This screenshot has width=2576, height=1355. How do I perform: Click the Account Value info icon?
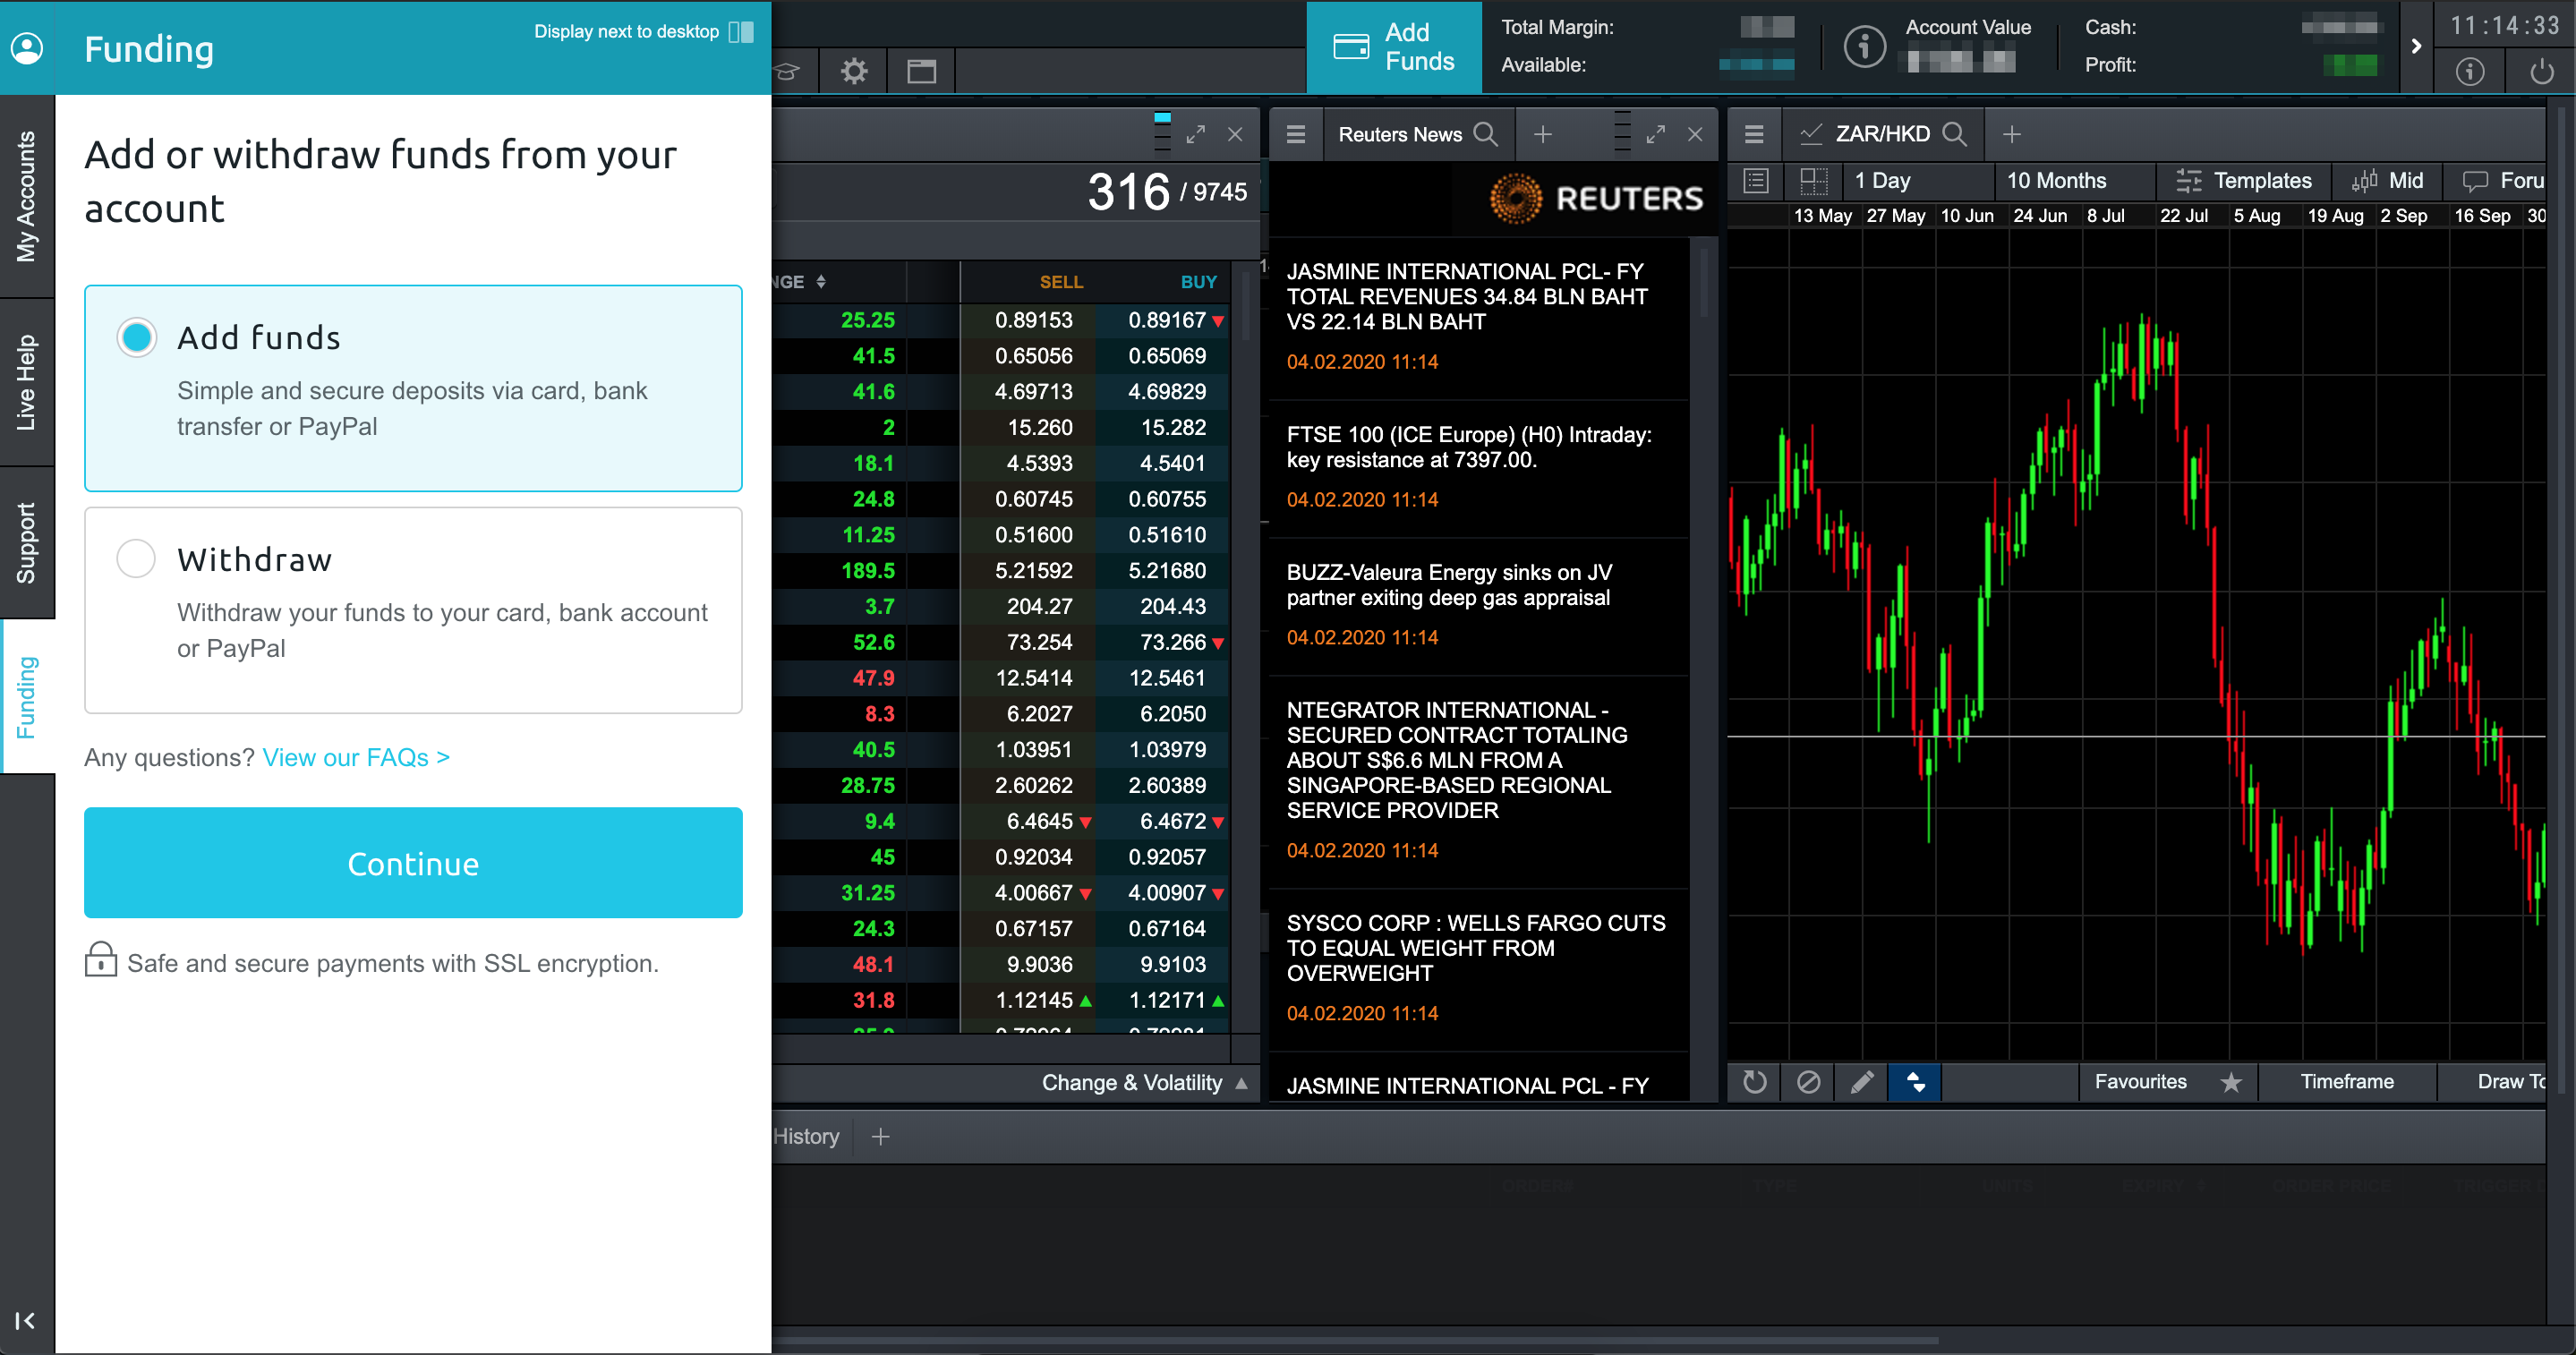pos(1864,47)
